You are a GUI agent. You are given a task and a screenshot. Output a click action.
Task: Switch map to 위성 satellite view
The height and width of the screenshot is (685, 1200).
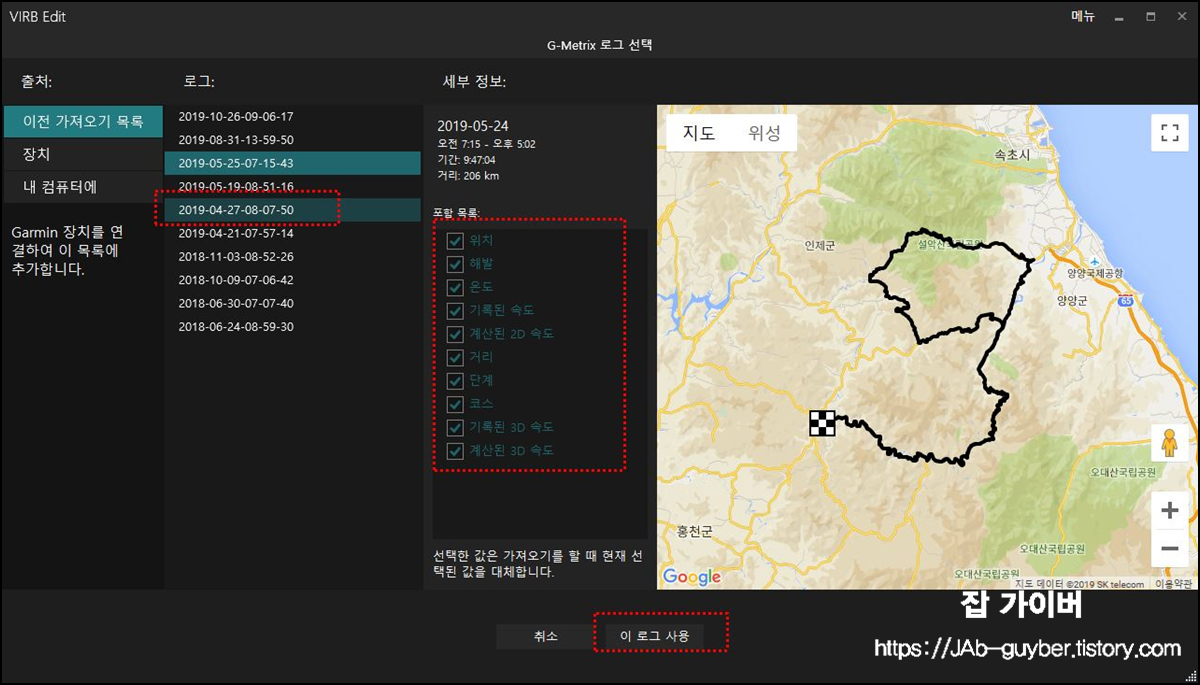(x=764, y=133)
